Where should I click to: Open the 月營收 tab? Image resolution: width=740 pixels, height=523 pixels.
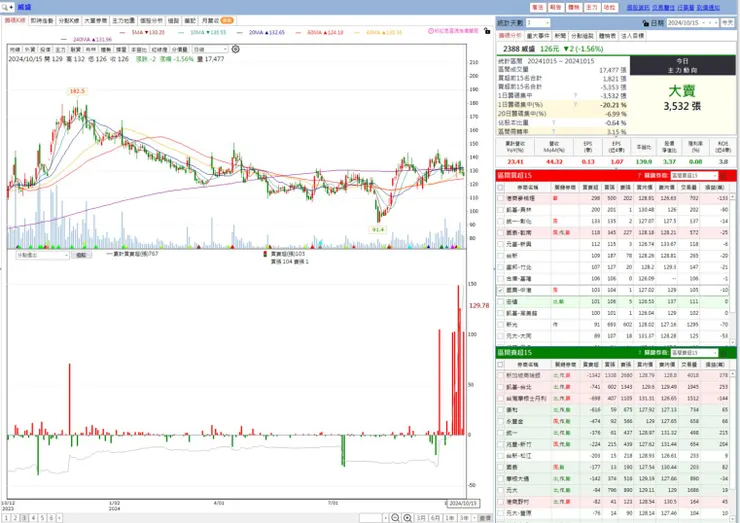217,20
